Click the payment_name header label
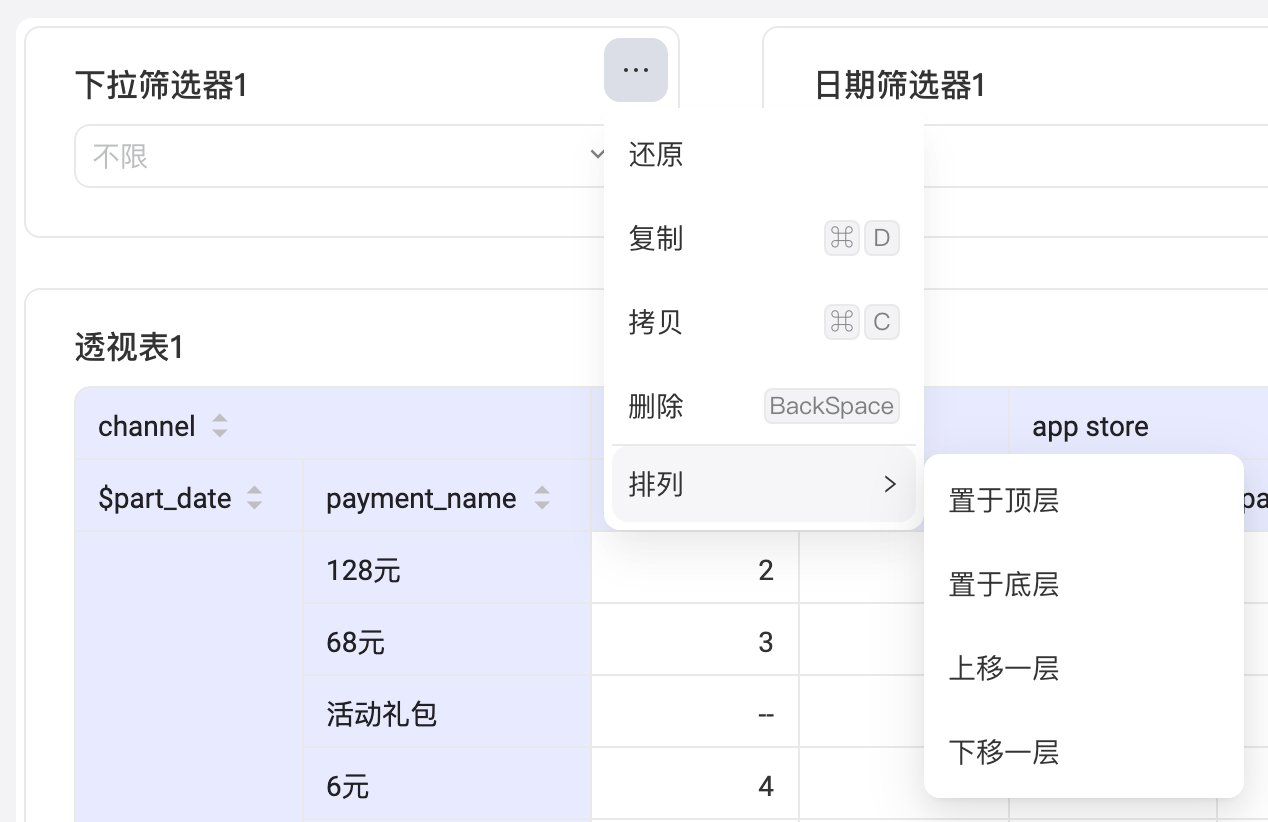Viewport: 1268px width, 822px height. pos(421,499)
